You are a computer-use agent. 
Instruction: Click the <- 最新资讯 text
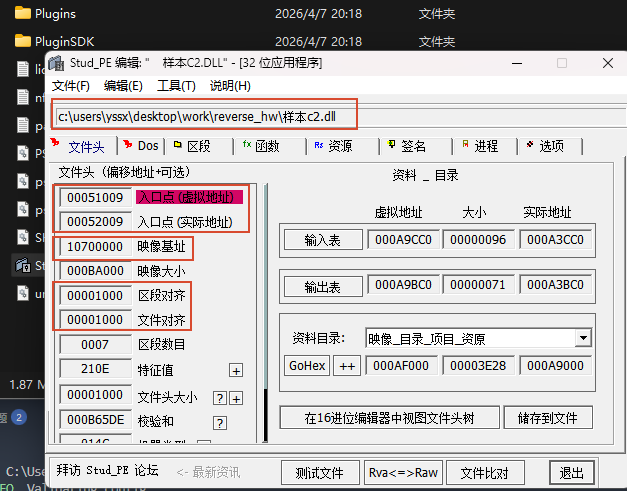[x=208, y=472]
